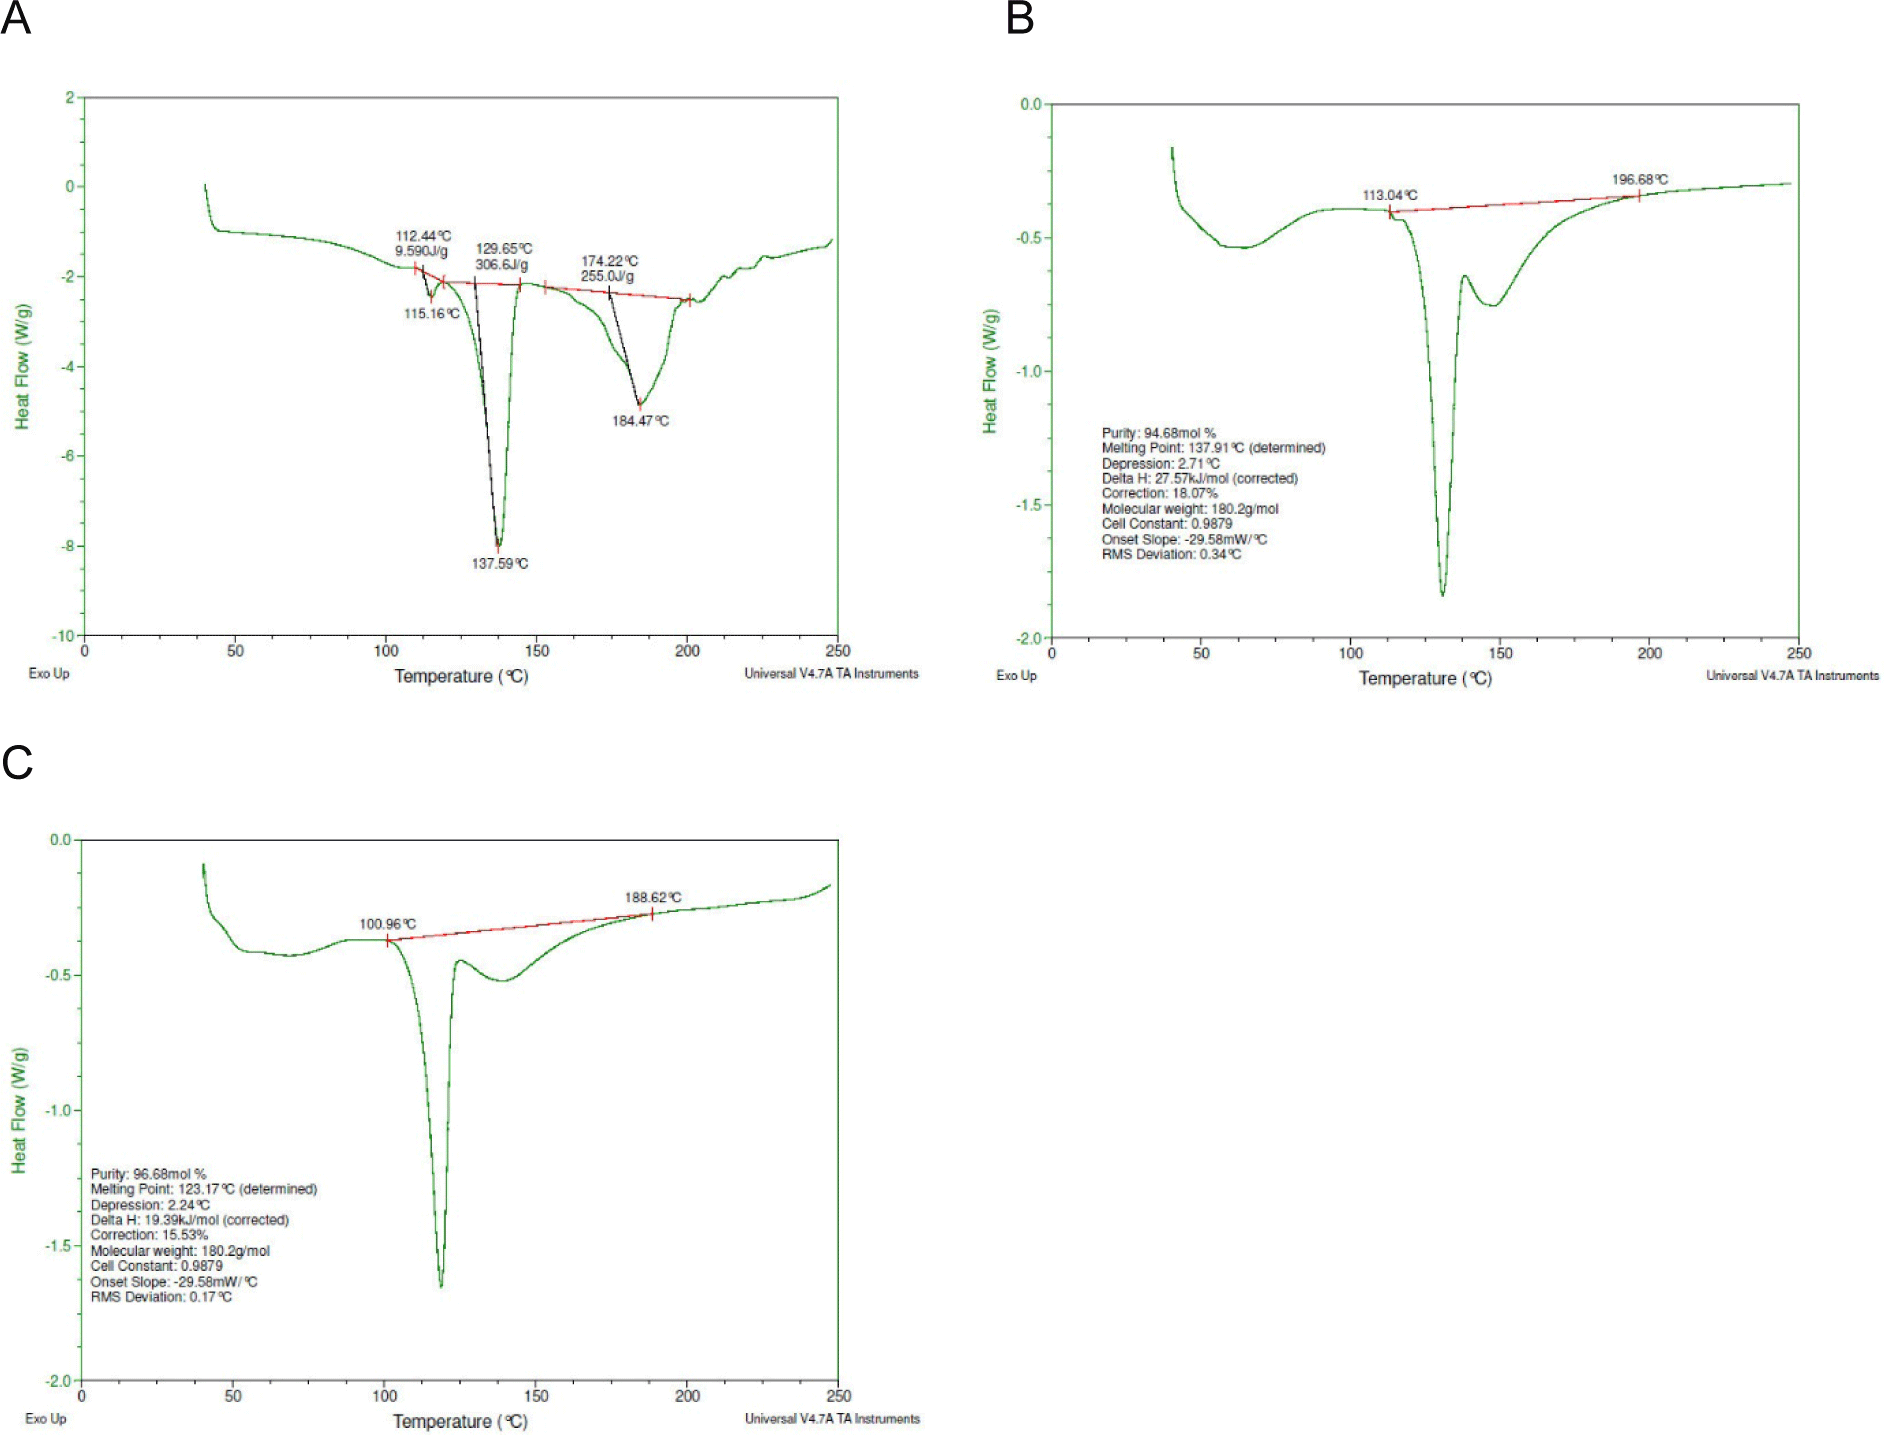Click the Exo Up note under panel C
The image size is (1885, 1435).
point(46,1419)
